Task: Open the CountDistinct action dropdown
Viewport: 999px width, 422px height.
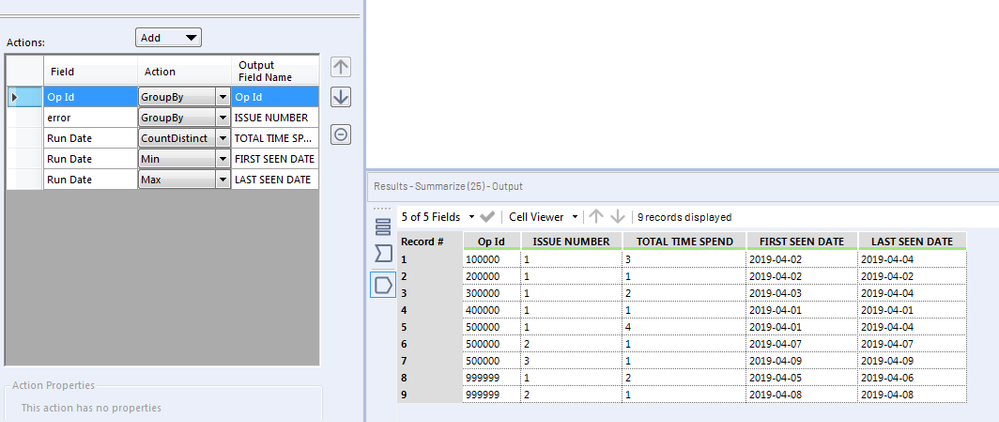Action: pos(222,138)
